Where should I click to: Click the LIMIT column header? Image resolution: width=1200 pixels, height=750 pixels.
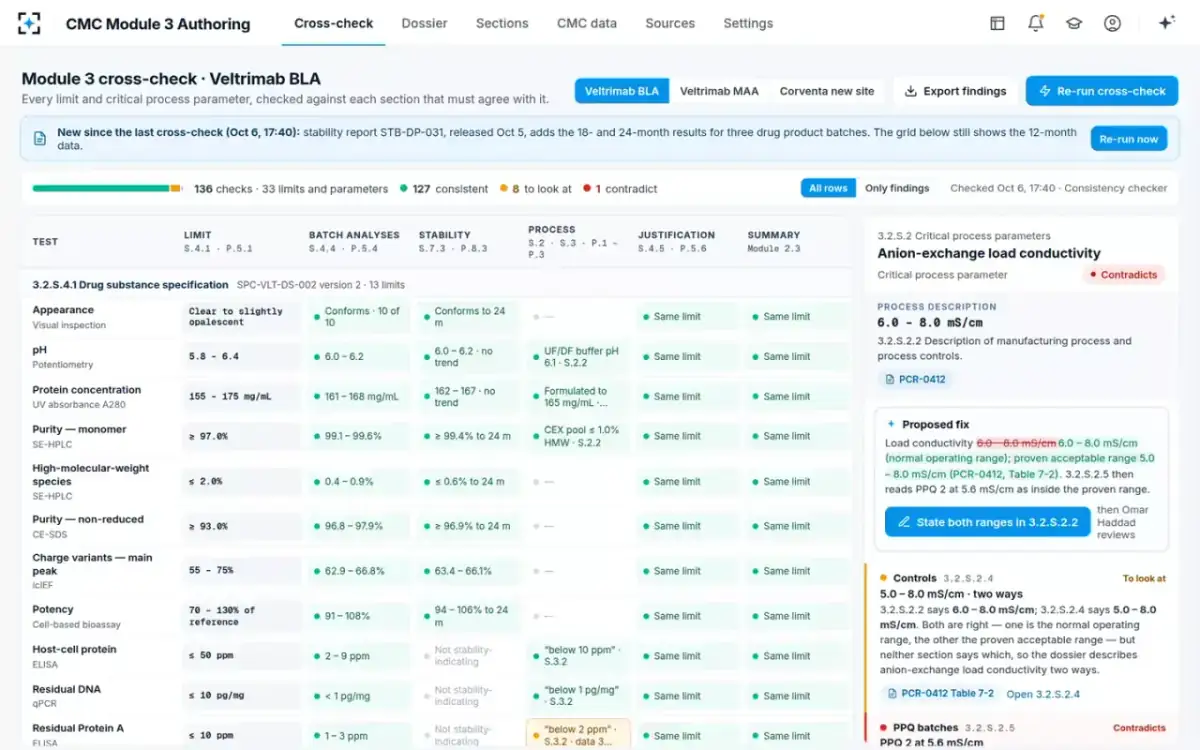click(198, 235)
